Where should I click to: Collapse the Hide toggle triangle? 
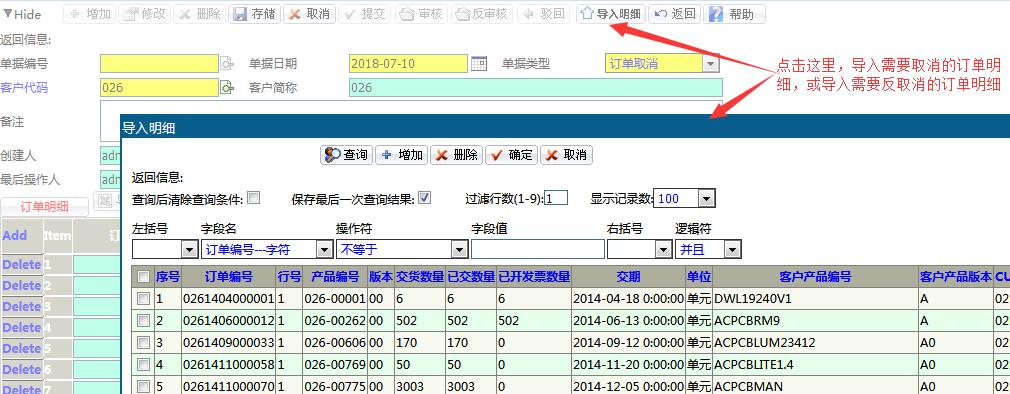(7, 13)
